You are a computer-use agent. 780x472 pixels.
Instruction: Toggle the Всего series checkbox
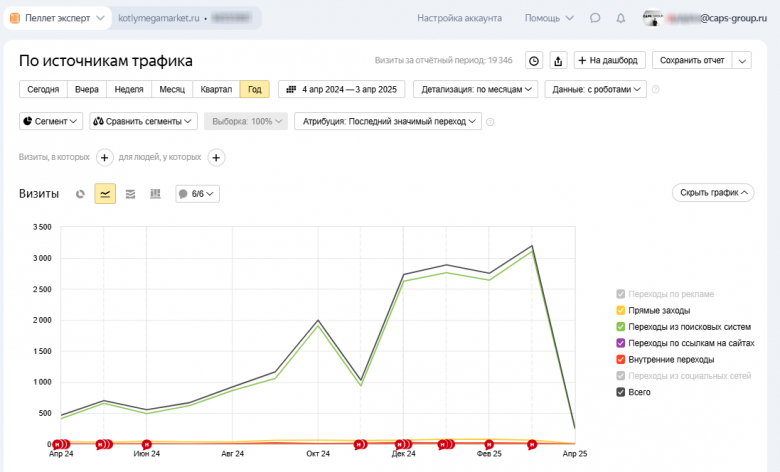point(621,392)
